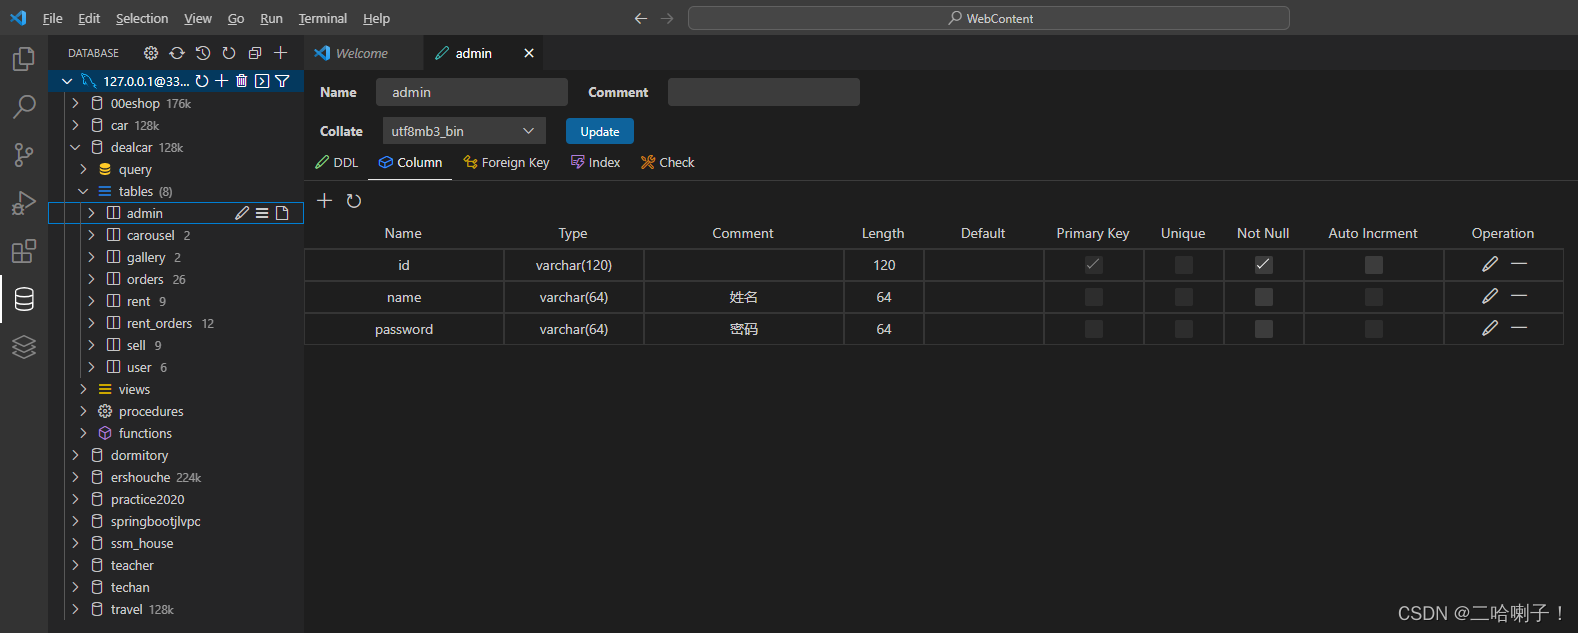Switch to the Check tab
1578x633 pixels.
pyautogui.click(x=667, y=162)
